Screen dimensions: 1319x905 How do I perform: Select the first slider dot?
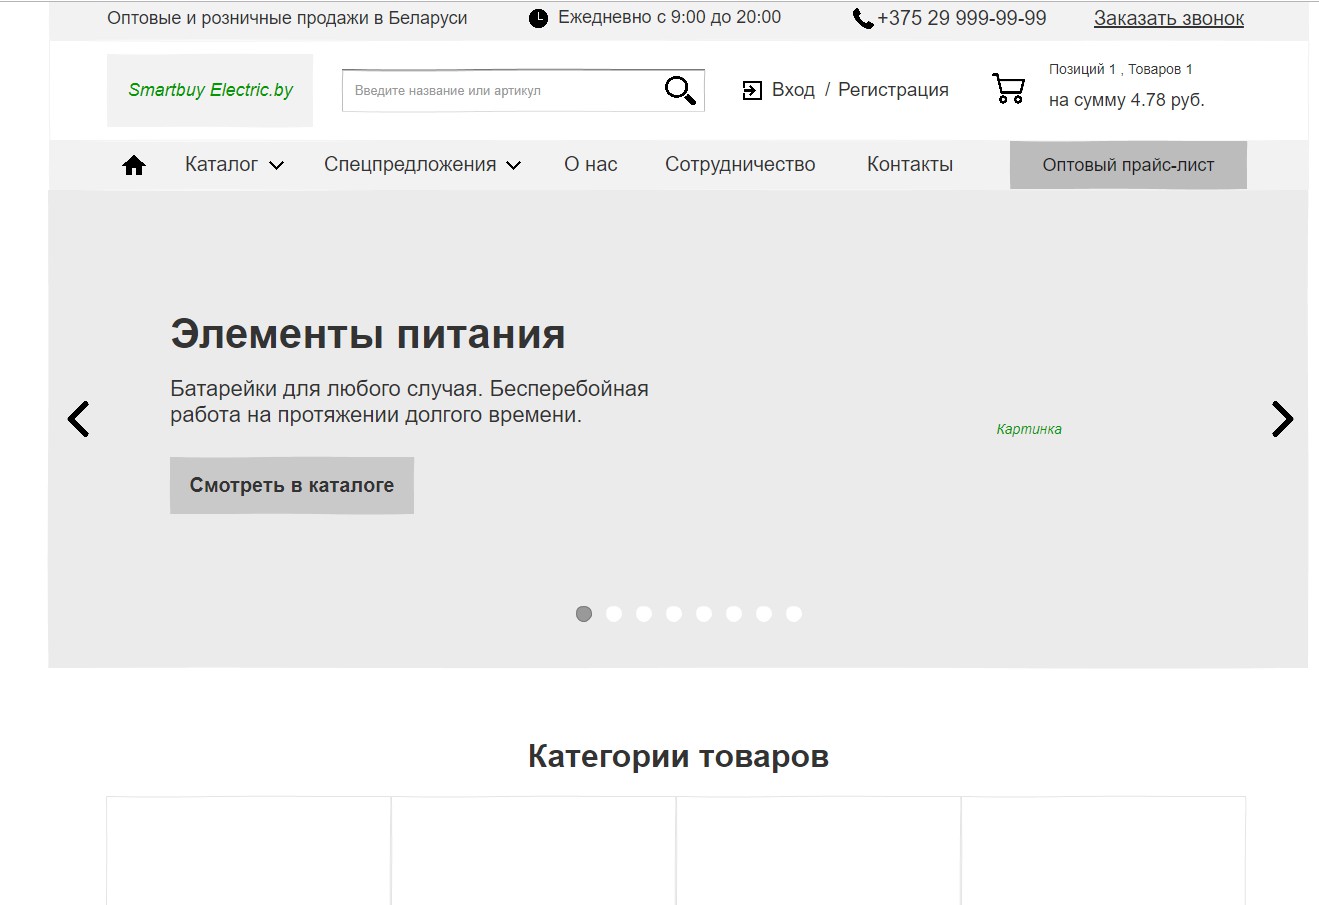[x=584, y=614]
